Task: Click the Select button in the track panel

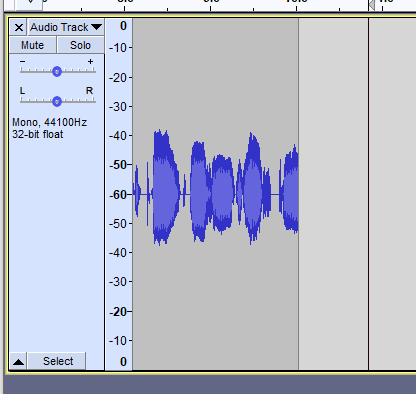Action: click(x=58, y=361)
